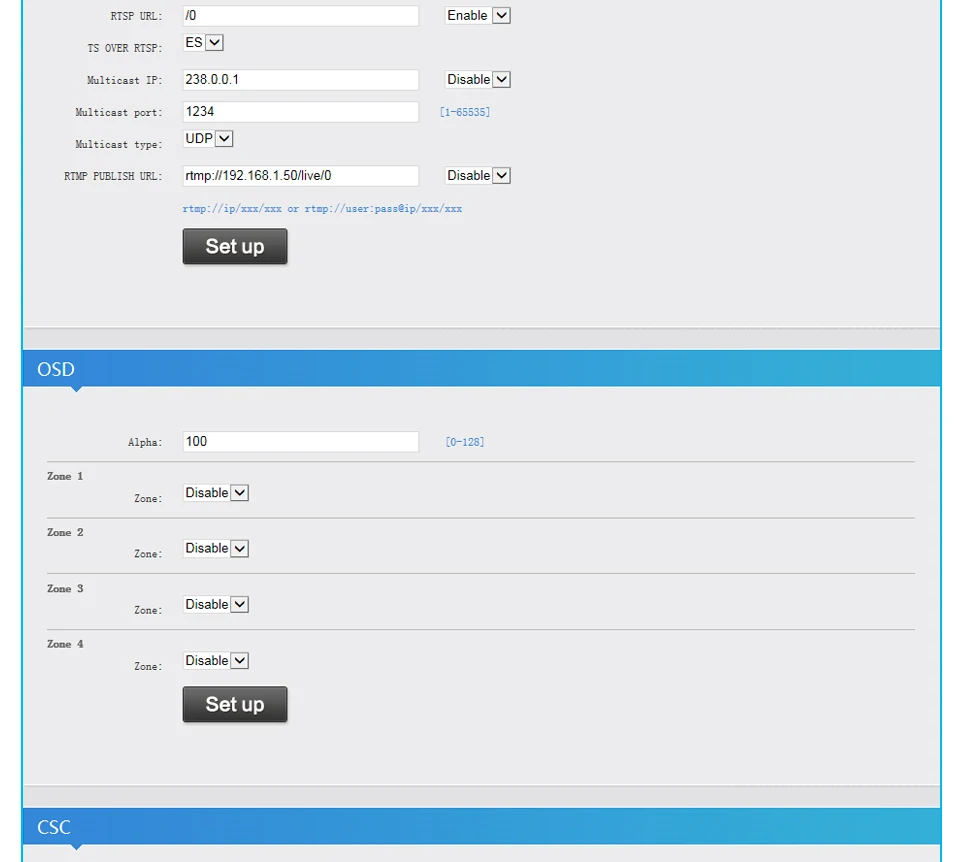Click the Zone 4 heading
Viewport: 960px width, 862px height.
pos(65,644)
